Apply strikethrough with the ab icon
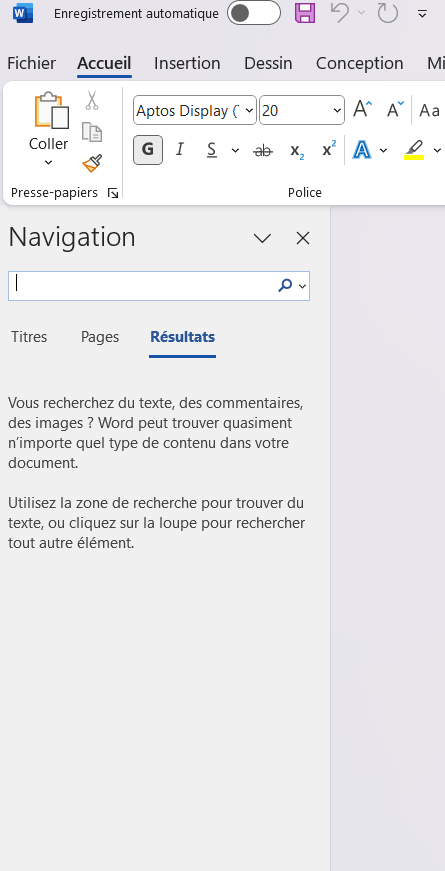This screenshot has width=445, height=871. (263, 150)
